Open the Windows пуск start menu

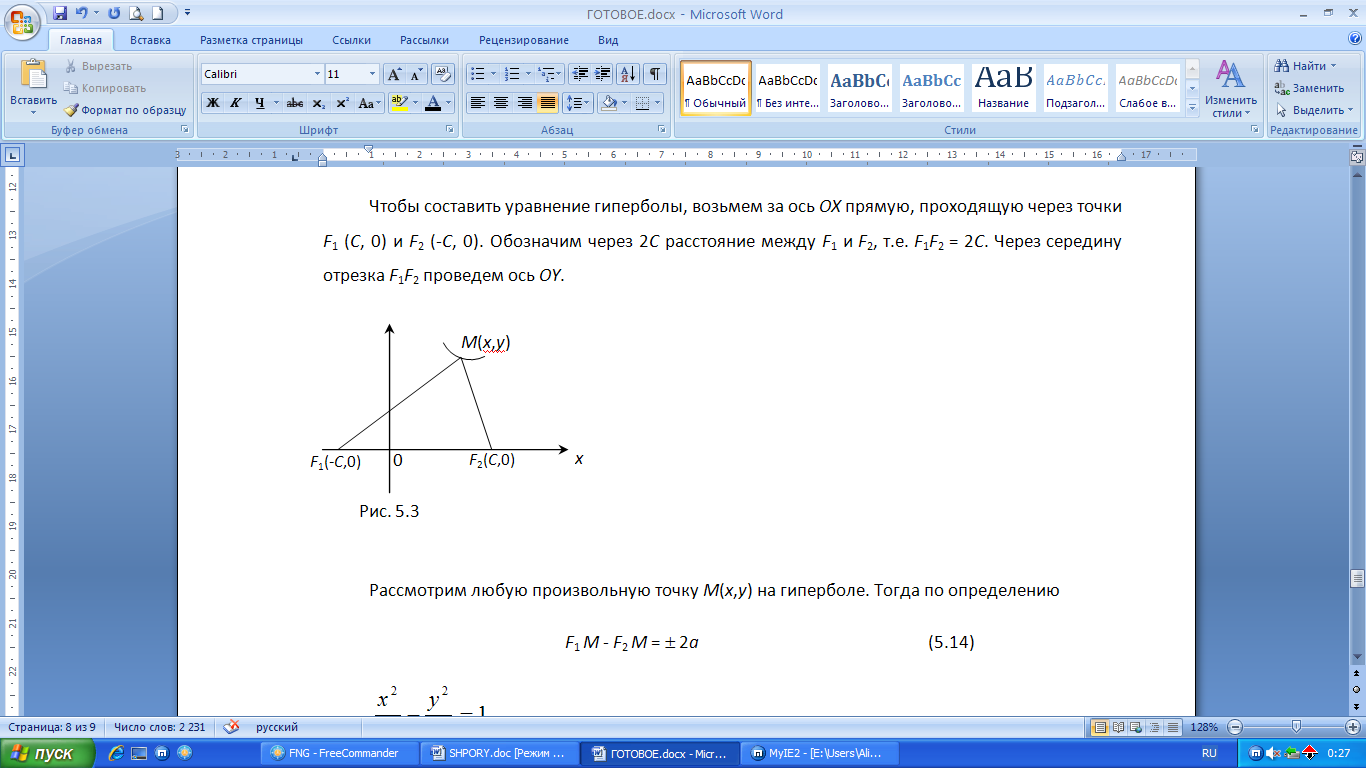coord(49,752)
